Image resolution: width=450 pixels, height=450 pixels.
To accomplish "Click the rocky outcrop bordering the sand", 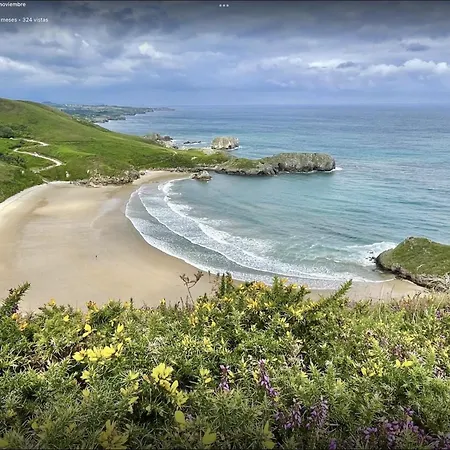I will click(x=107, y=178).
